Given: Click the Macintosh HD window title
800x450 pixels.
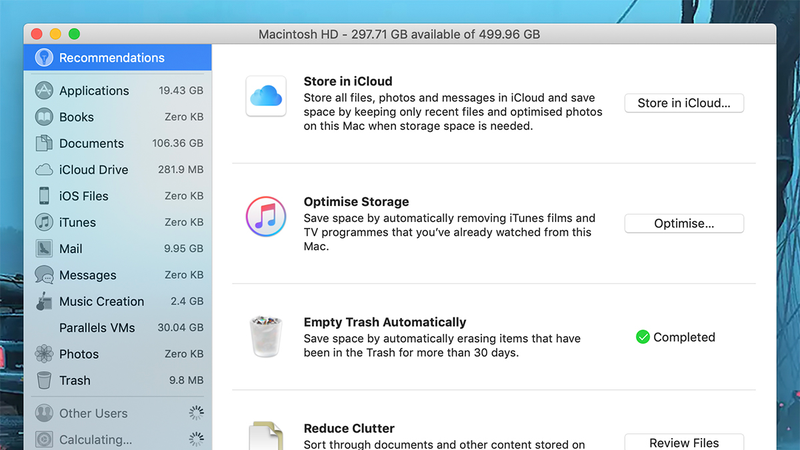Looking at the screenshot, I should (399, 34).
